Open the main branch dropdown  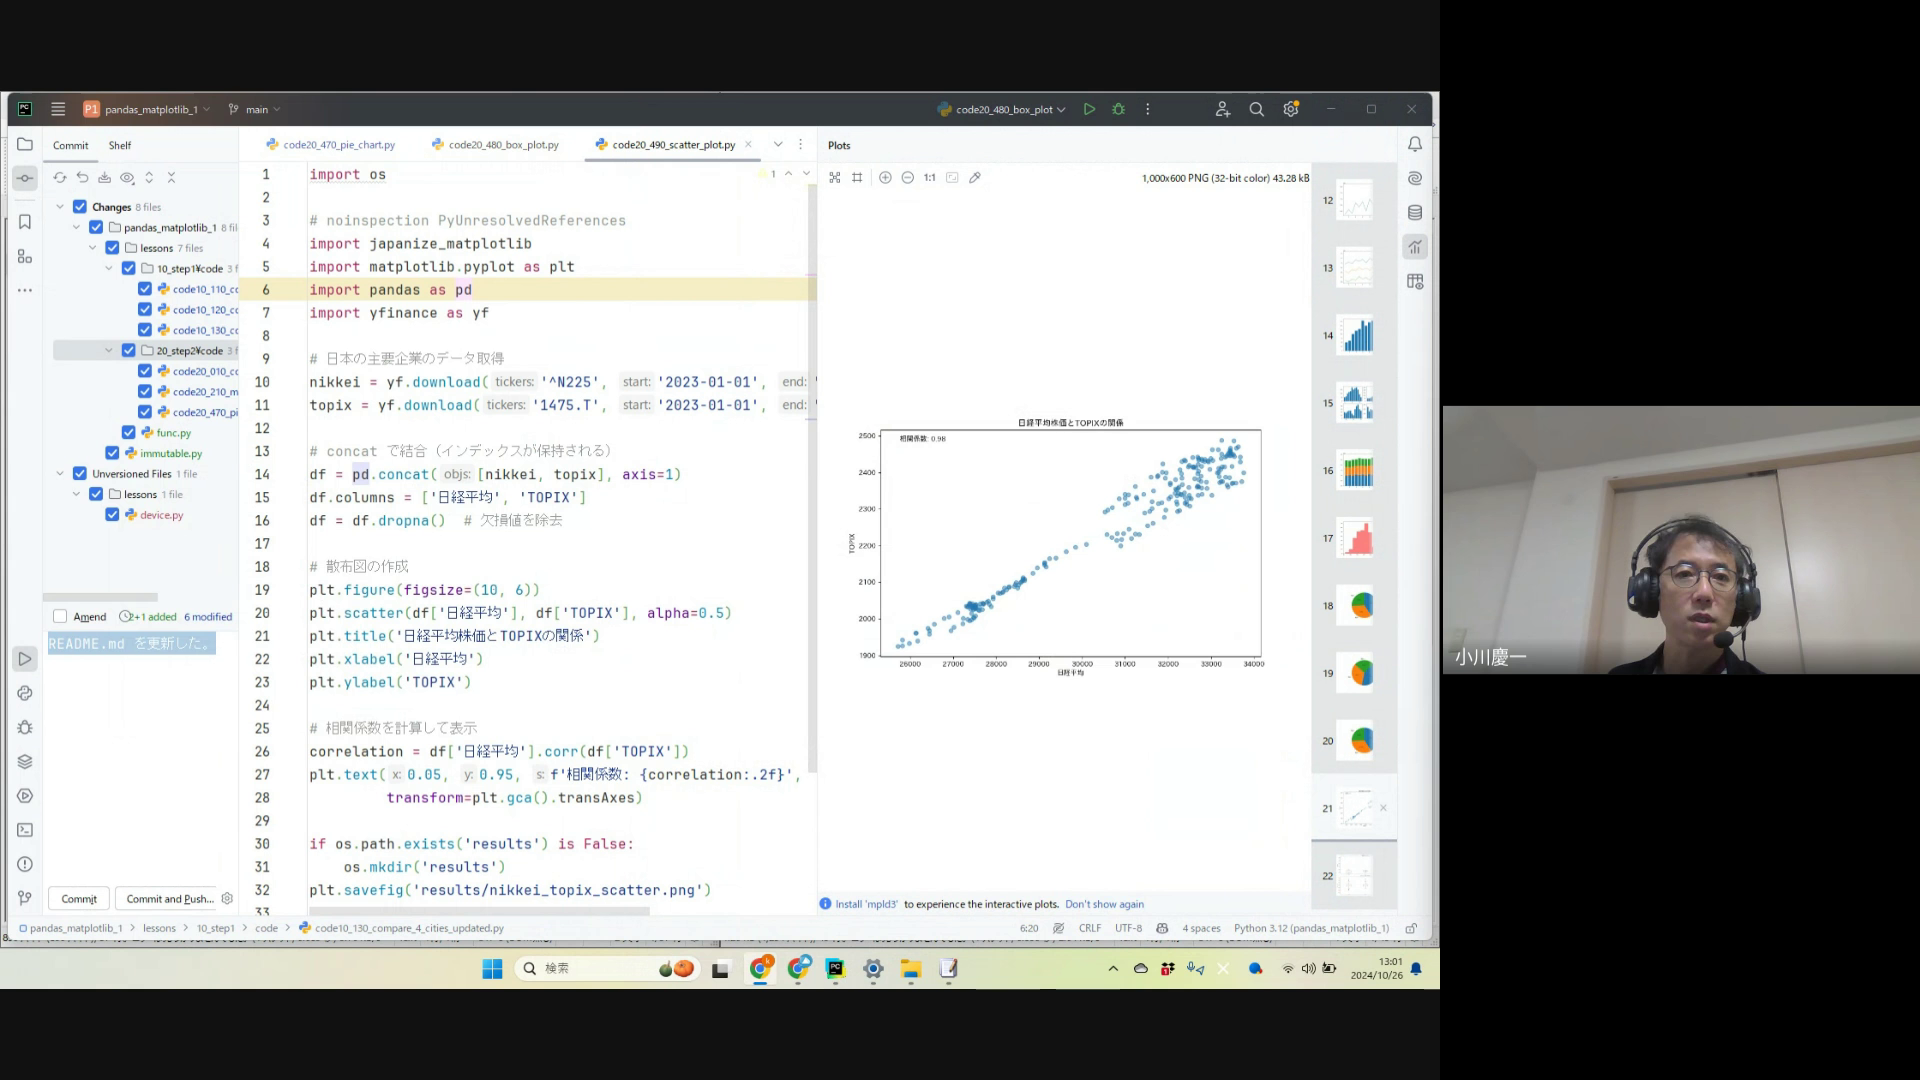(x=256, y=109)
